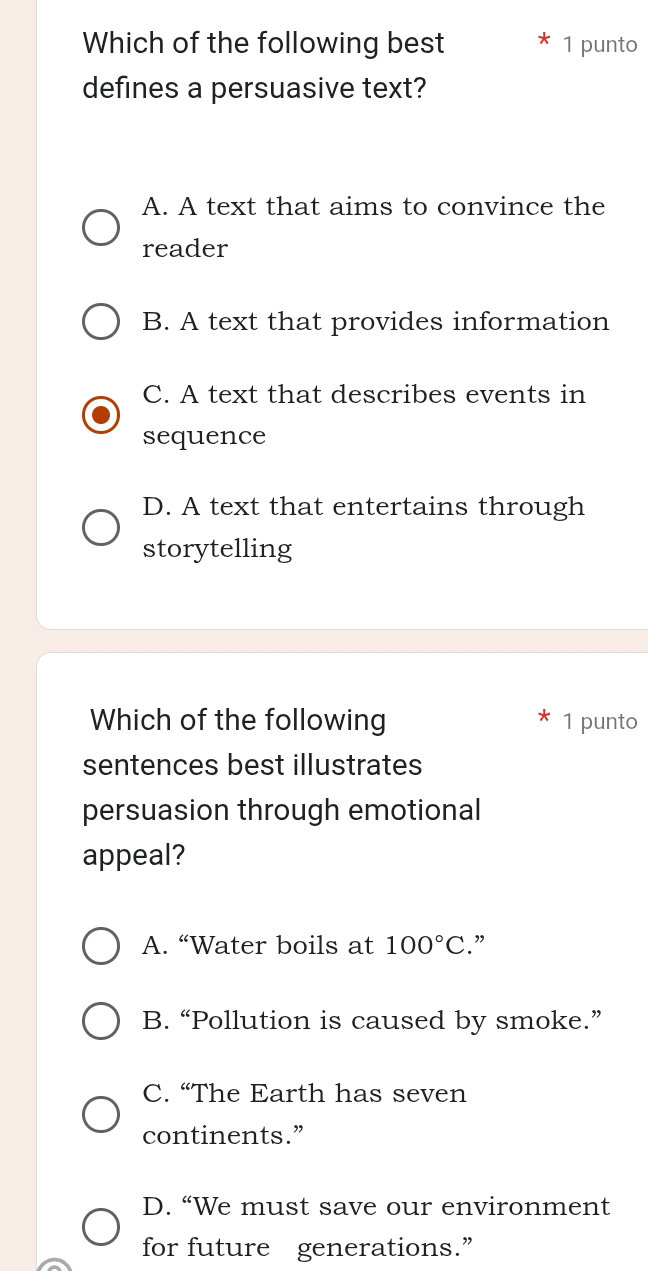This screenshot has width=648, height=1271.
Task: Select option A, Water boils at 100°C
Action: pos(101,945)
